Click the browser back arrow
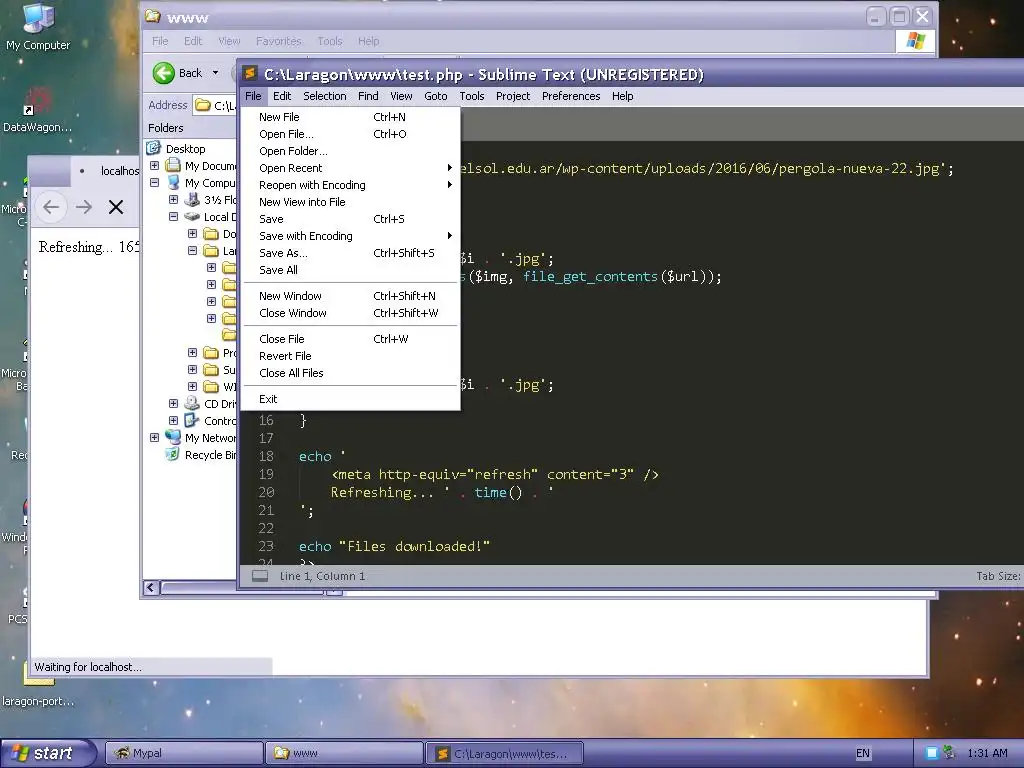This screenshot has width=1024, height=768. 51,207
